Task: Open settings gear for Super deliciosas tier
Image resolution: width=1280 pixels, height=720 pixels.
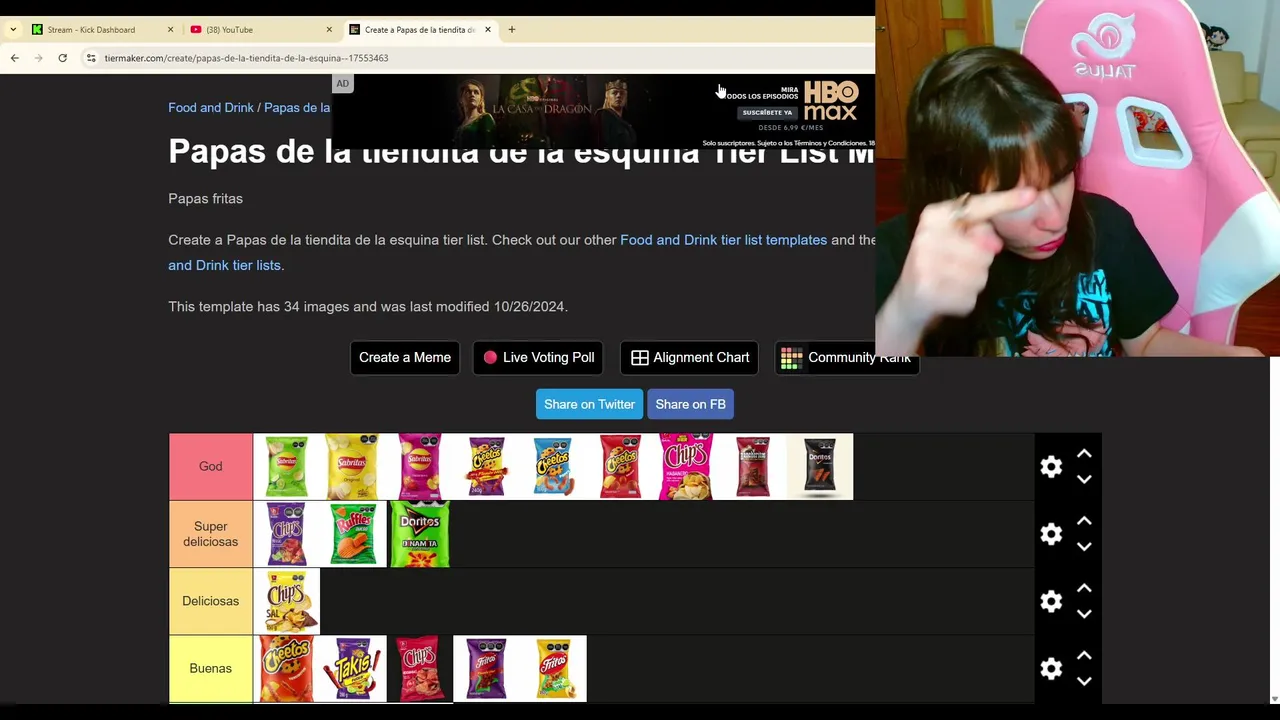Action: tap(1051, 534)
